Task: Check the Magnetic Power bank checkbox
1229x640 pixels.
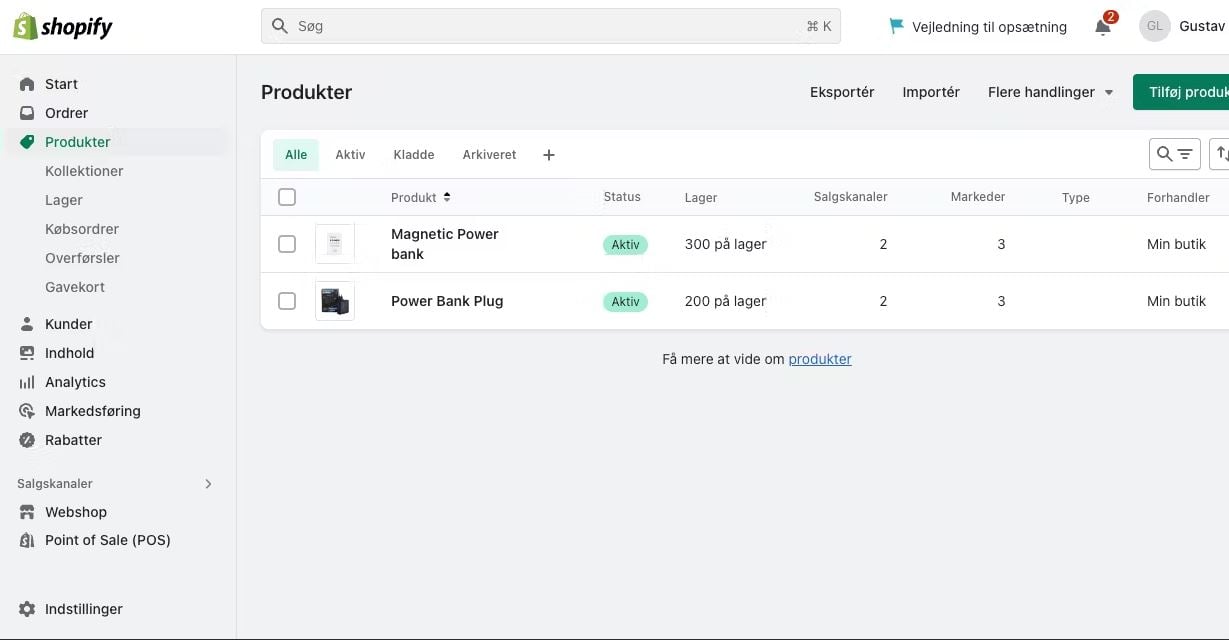Action: [x=287, y=244]
